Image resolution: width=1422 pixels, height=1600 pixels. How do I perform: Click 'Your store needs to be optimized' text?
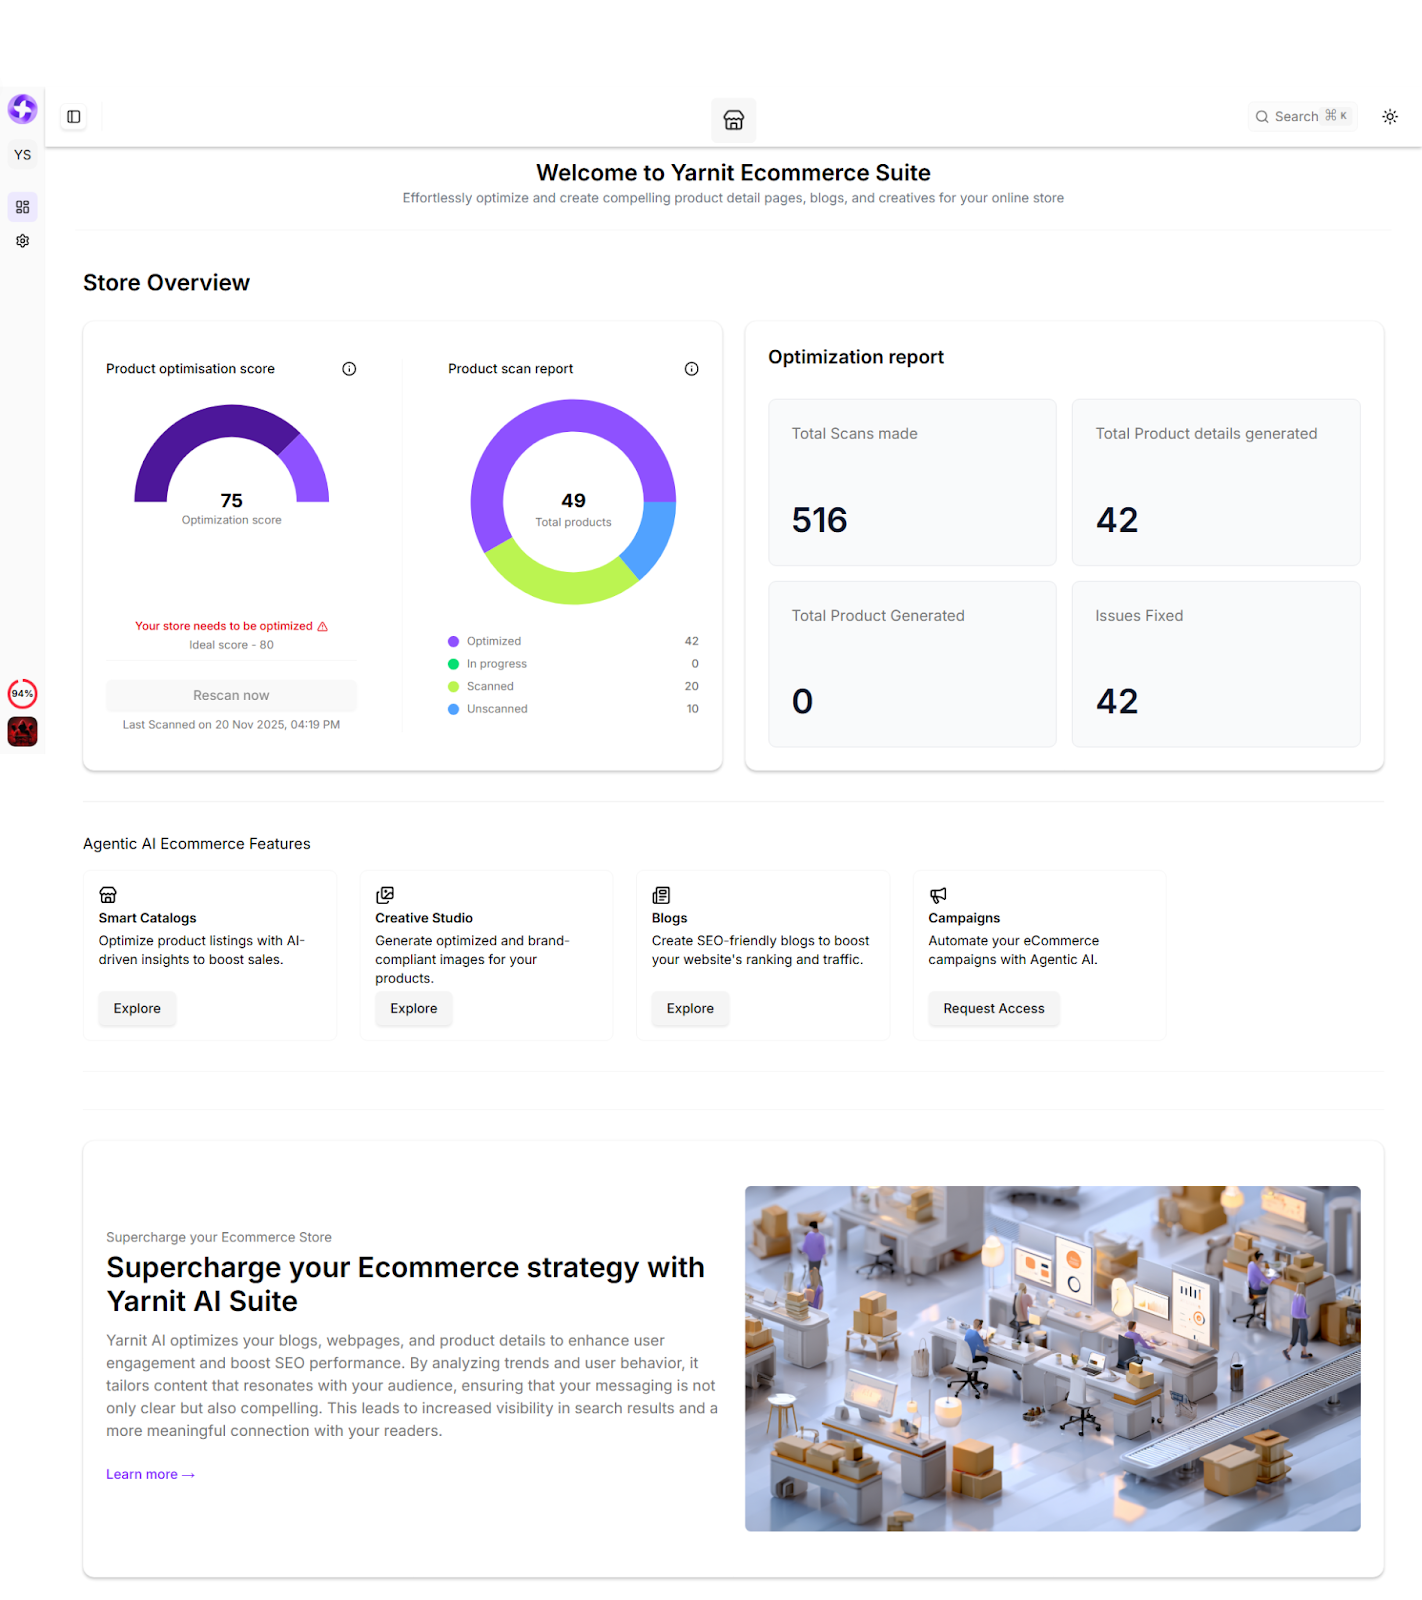[224, 626]
